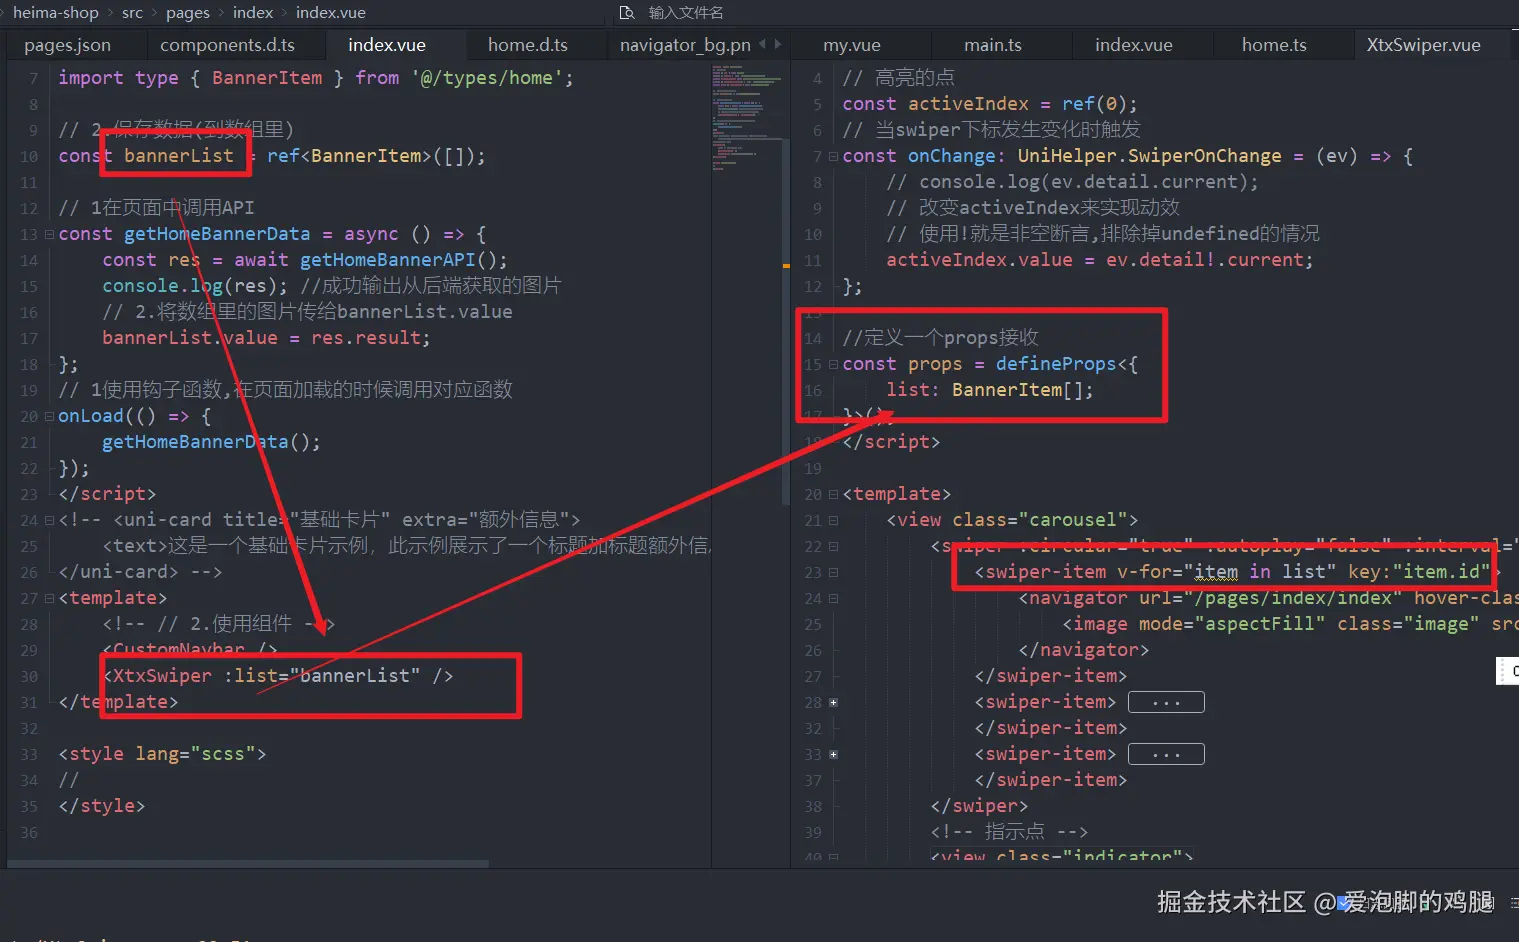Click 'res.result' on left line 17

coord(366,338)
